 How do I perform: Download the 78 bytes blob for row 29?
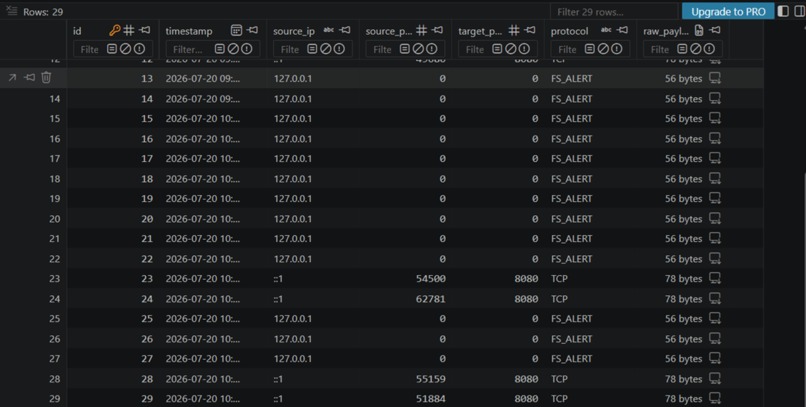coord(715,398)
